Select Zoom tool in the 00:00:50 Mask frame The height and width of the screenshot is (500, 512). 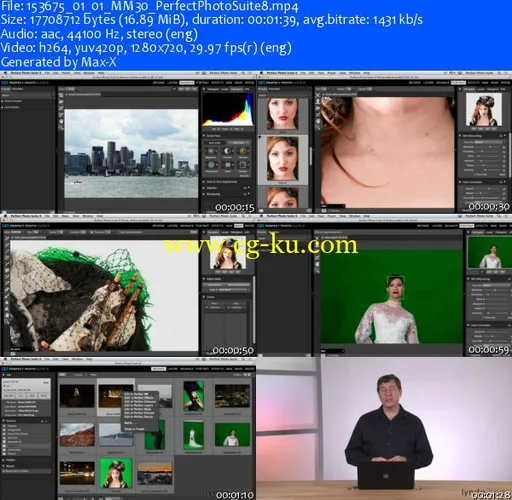pyautogui.click(x=6, y=321)
